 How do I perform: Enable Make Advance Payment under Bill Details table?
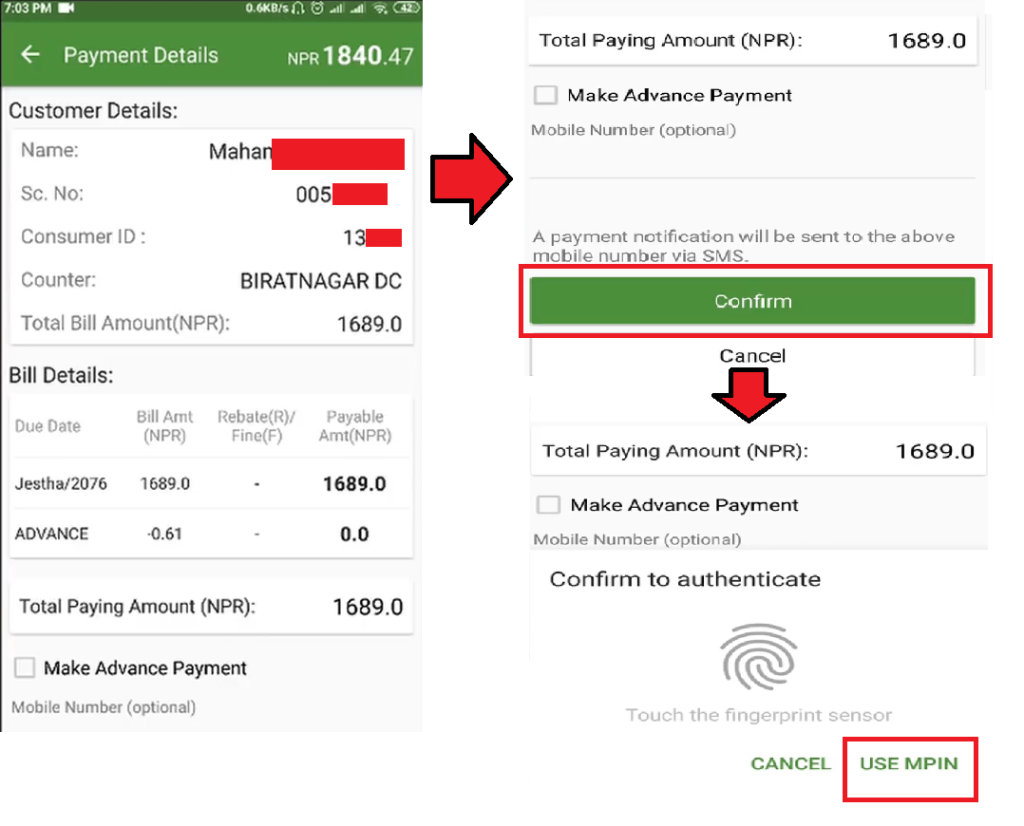pyautogui.click(x=25, y=668)
